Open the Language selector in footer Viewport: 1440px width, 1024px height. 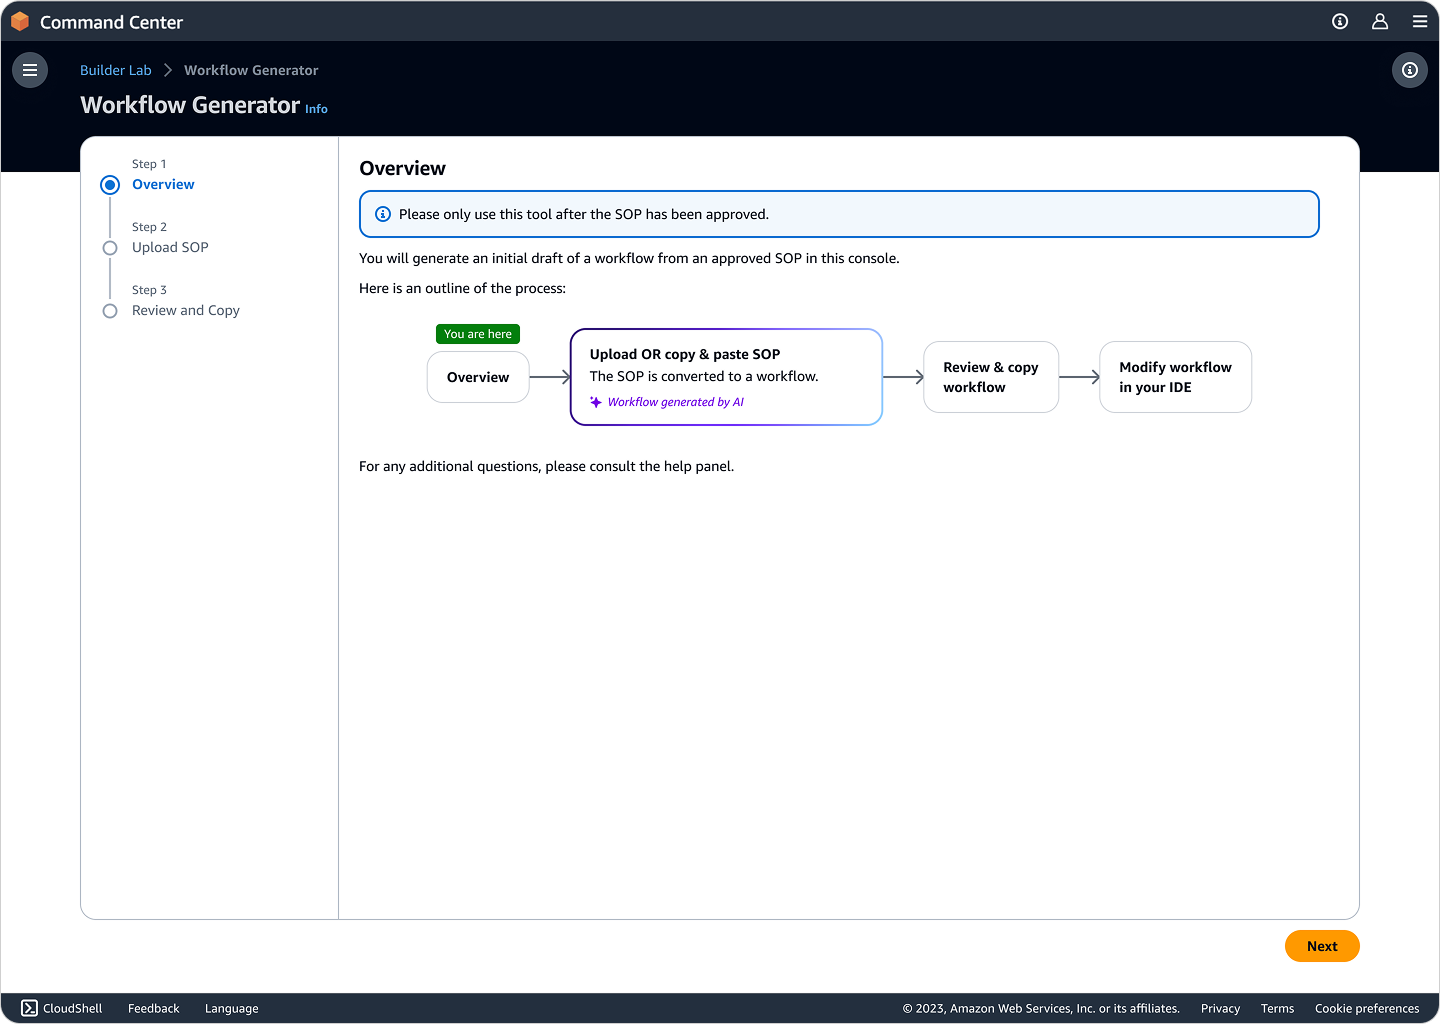(231, 1008)
